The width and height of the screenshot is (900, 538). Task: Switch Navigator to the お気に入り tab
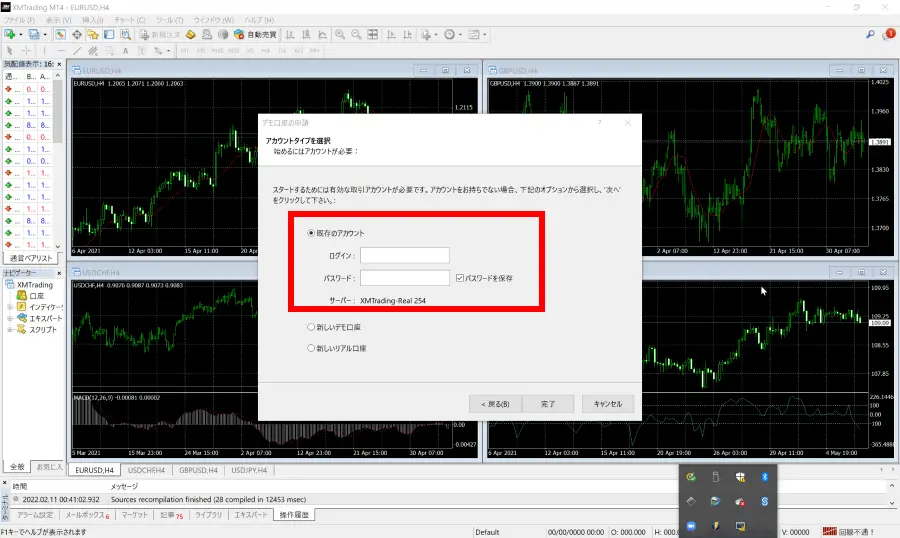(48, 467)
